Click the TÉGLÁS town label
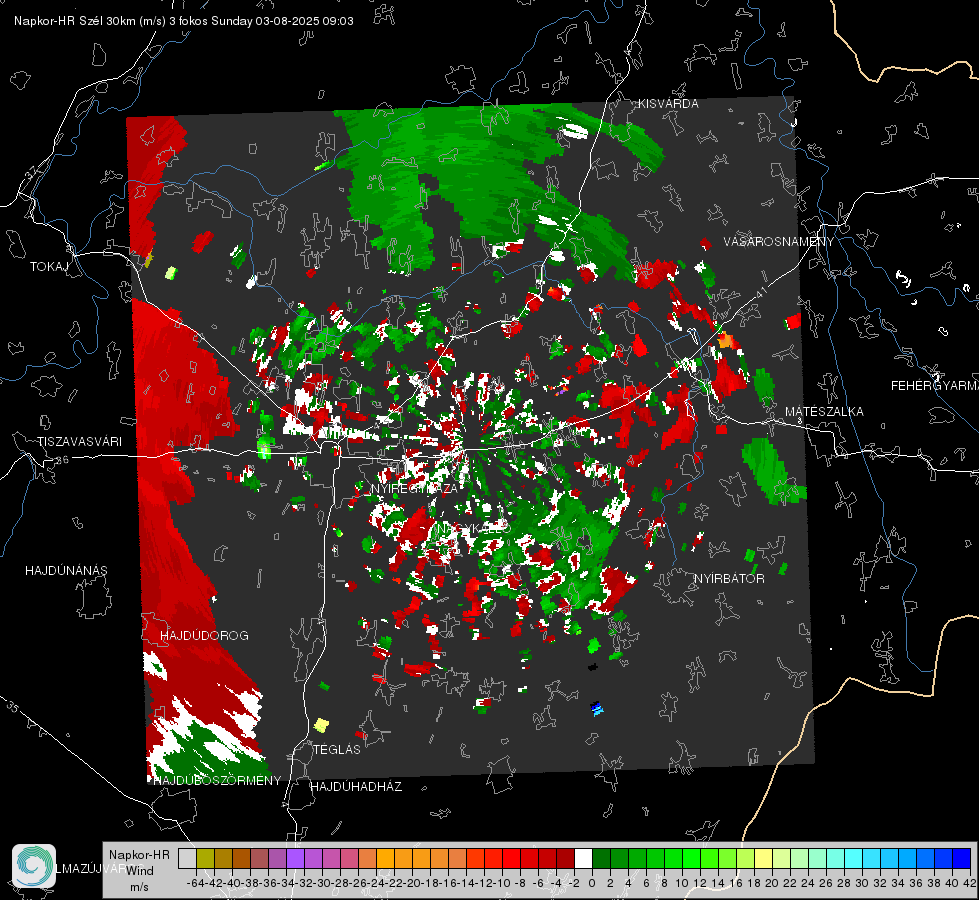This screenshot has width=979, height=900. tap(337, 749)
